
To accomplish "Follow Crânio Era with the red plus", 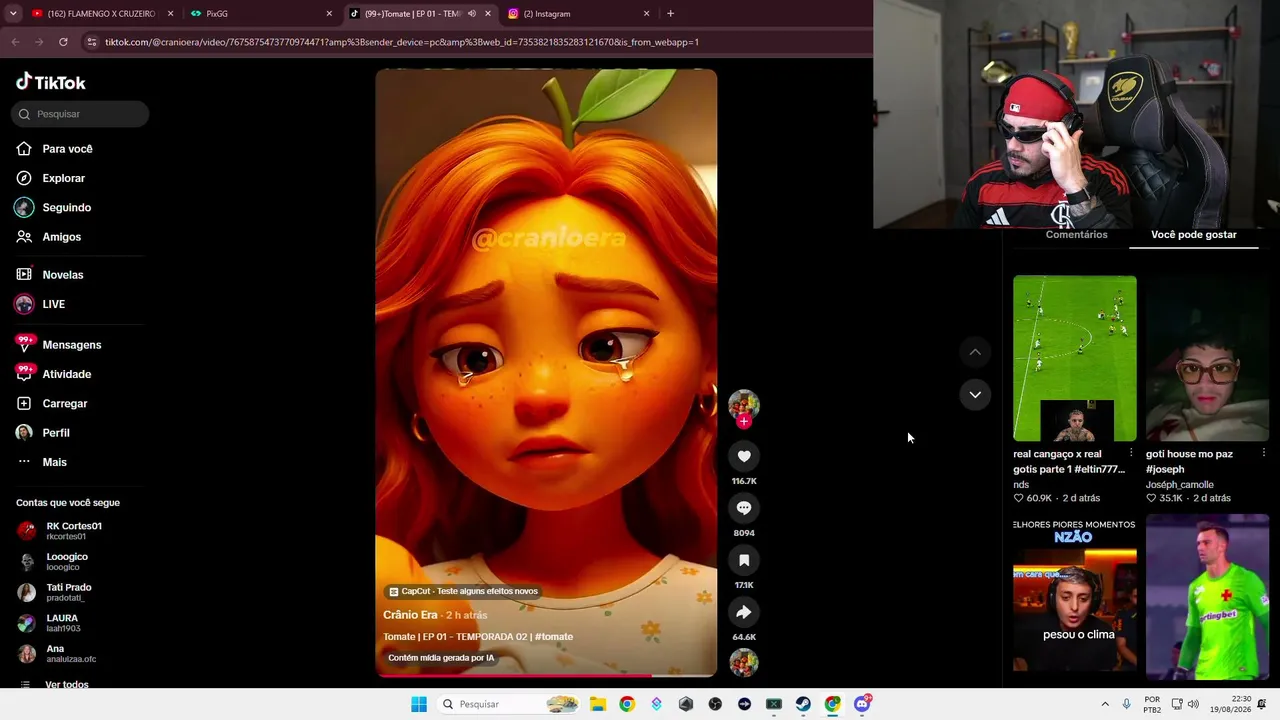I will 744,422.
